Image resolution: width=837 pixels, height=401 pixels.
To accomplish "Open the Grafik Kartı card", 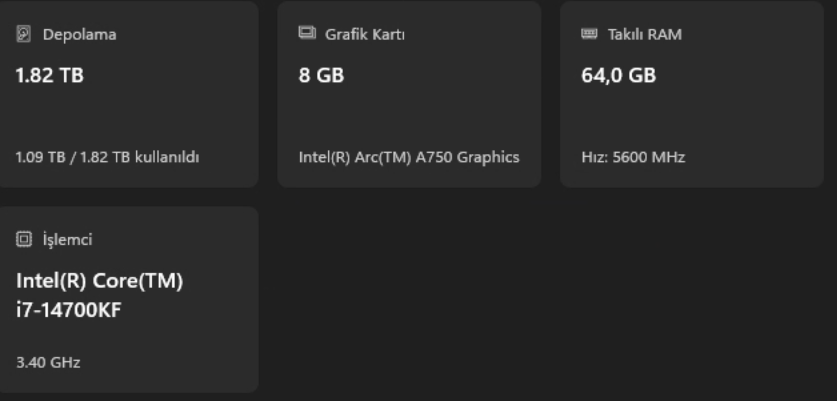I will [x=409, y=94].
